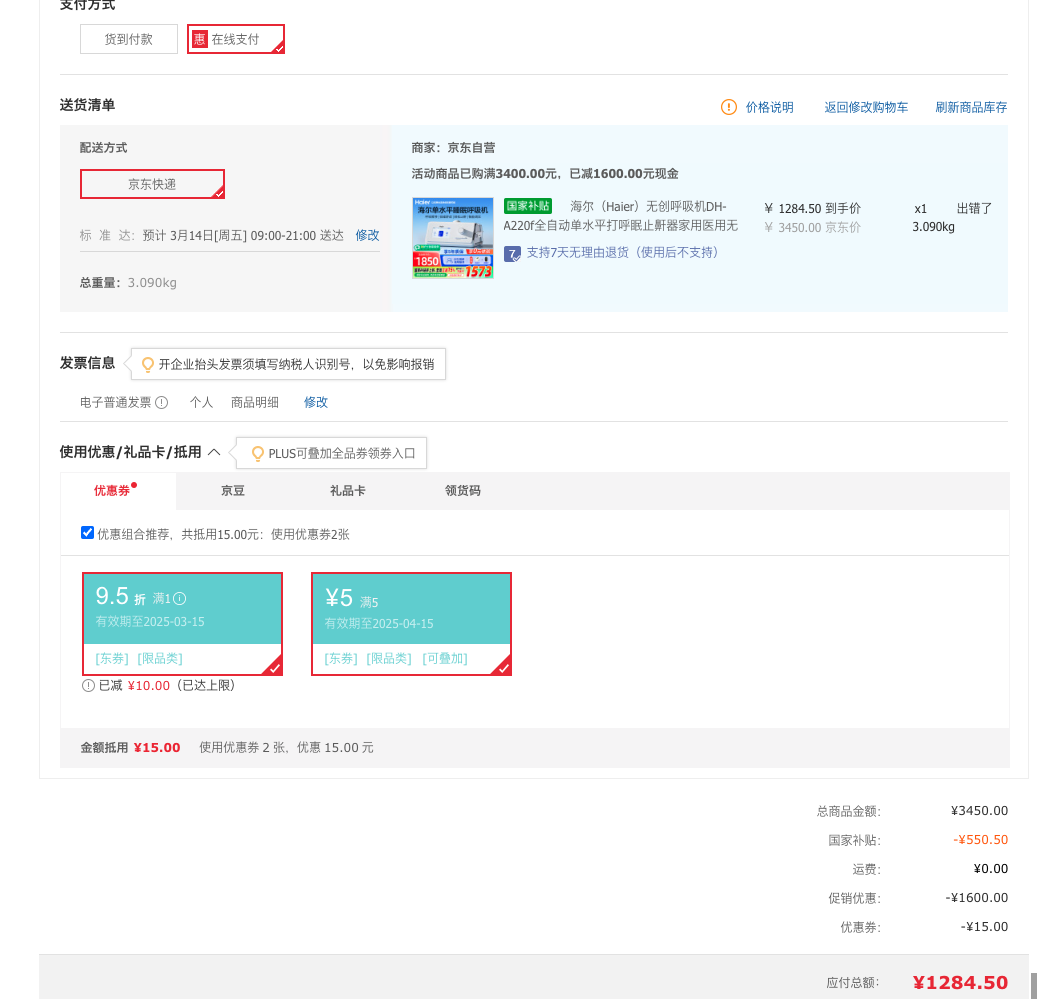Viewport: 1037px width, 999px height.
Task: Select 在线支付 payment option
Action: [236, 39]
